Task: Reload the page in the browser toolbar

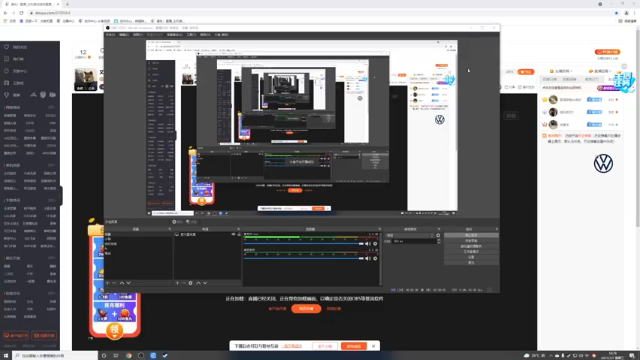Action: [21, 13]
